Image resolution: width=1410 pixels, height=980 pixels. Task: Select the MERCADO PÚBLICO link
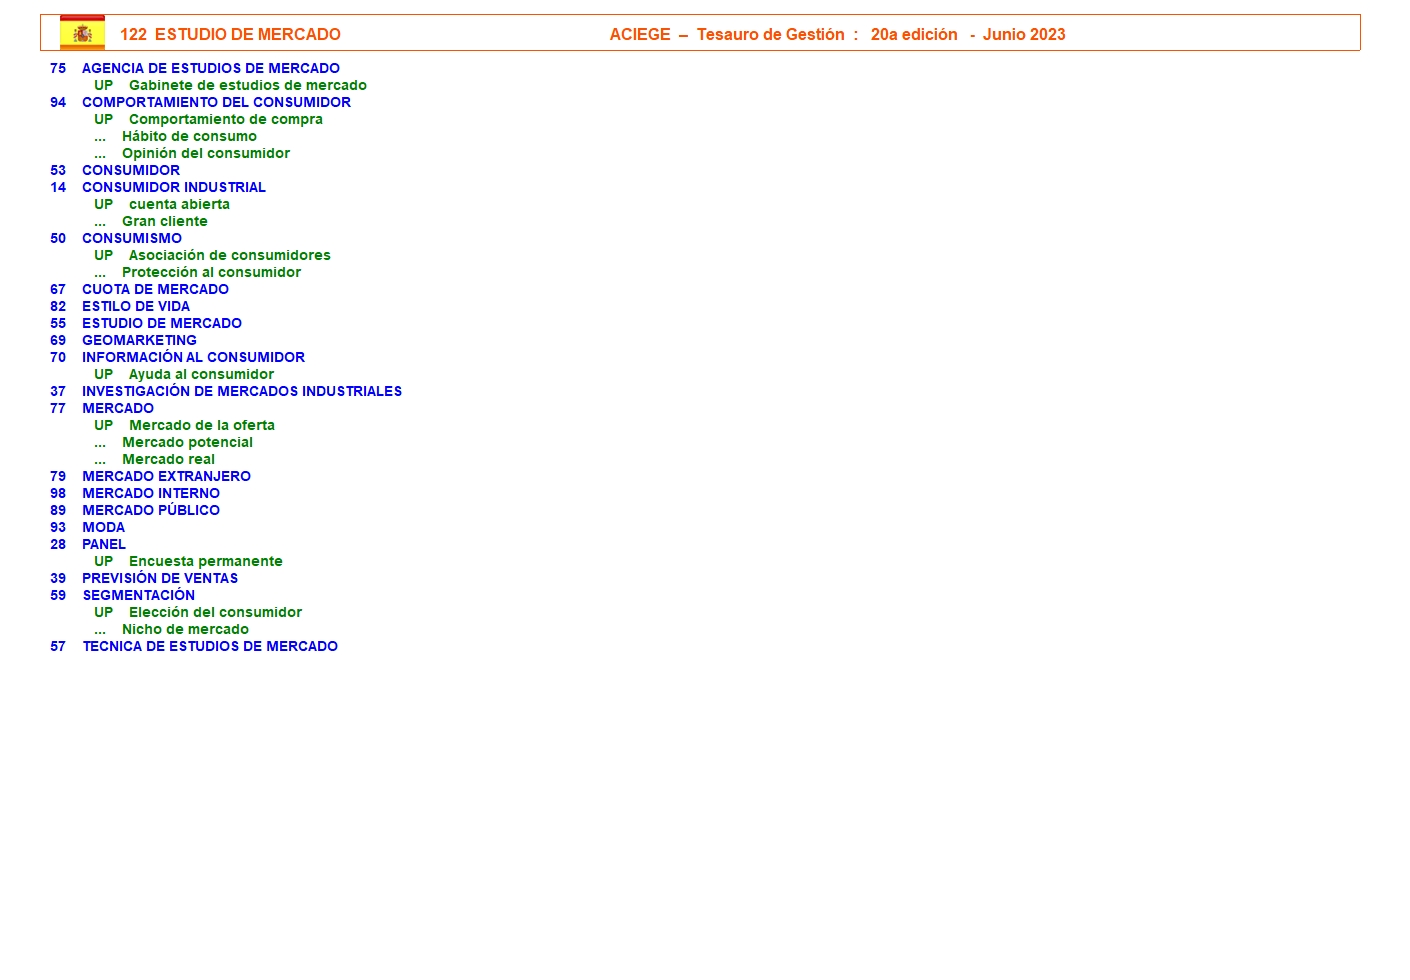(151, 510)
